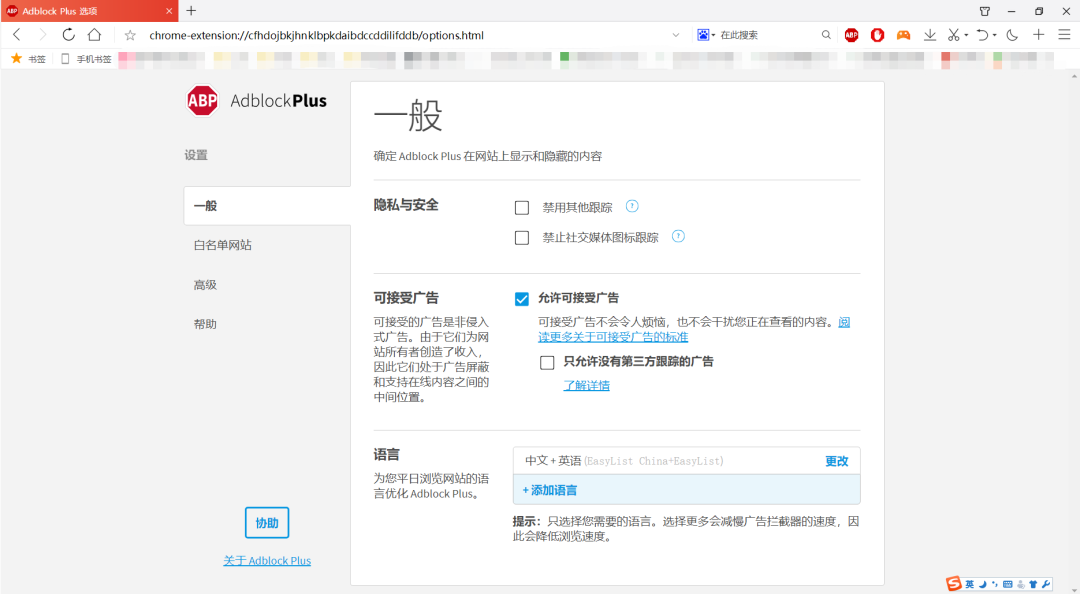Show help for 禁用其他跟踪 info icon

pos(632,206)
